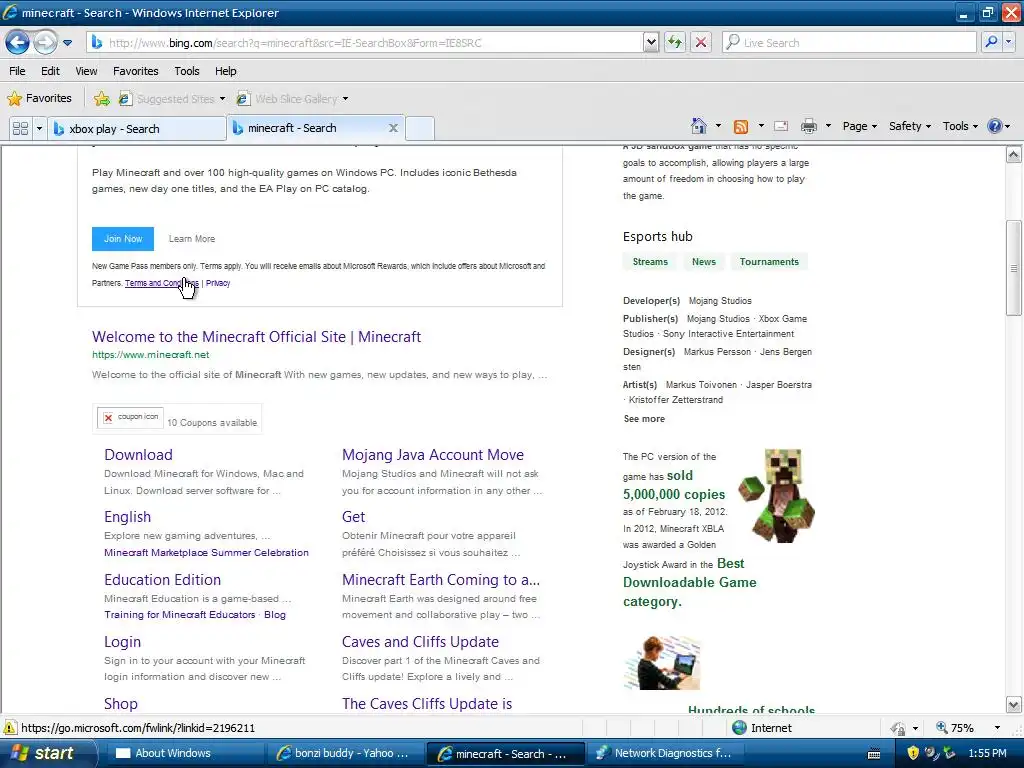The width and height of the screenshot is (1024, 768).
Task: Open the Favorites menu
Action: click(x=136, y=71)
